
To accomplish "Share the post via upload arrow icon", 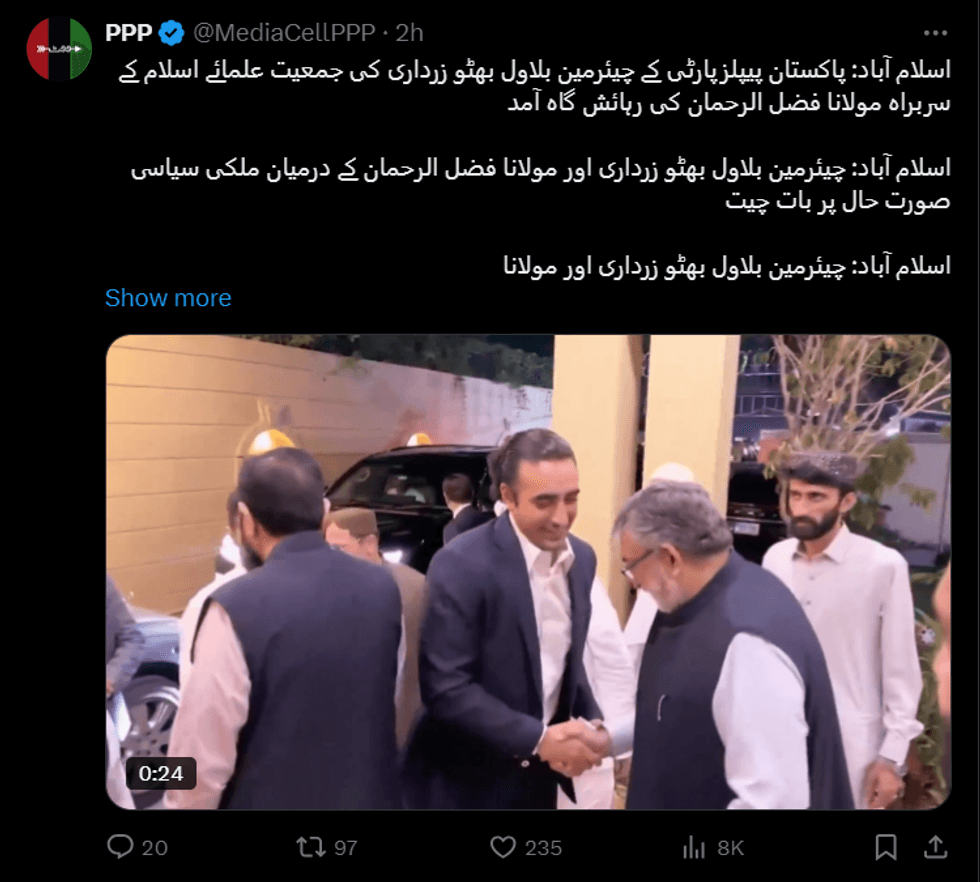I will click(936, 847).
